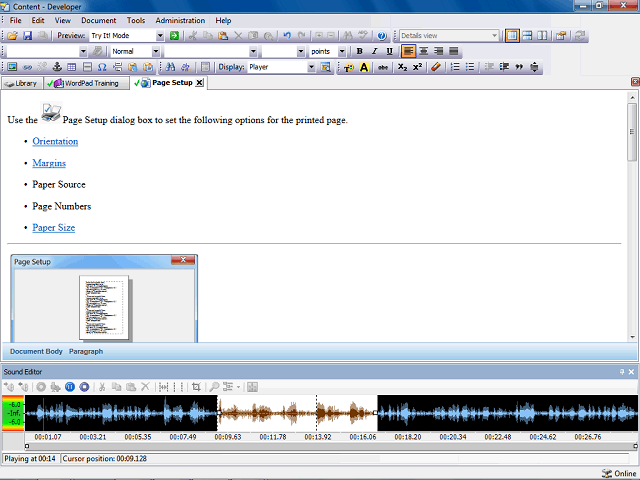Viewport: 640px width, 480px height.
Task: Follow the Paper Size link
Action: pyautogui.click(x=53, y=227)
